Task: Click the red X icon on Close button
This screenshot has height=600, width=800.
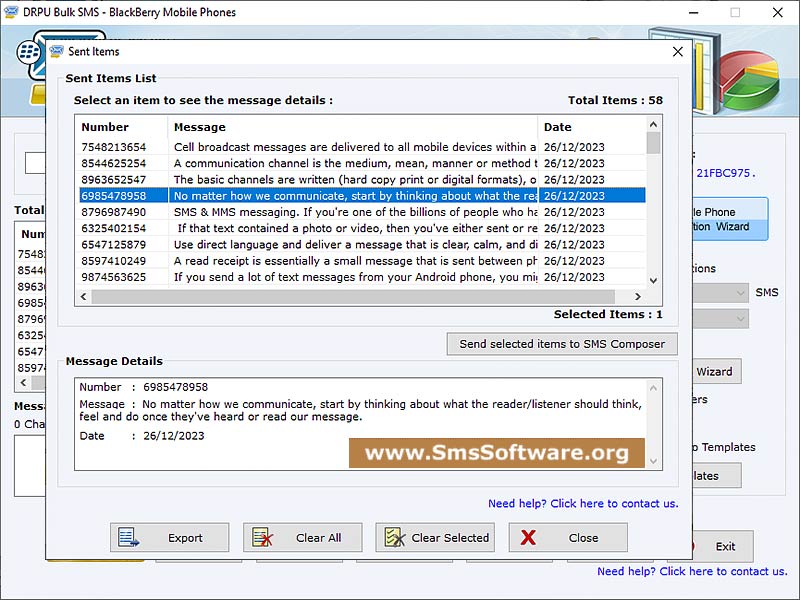Action: pos(527,537)
